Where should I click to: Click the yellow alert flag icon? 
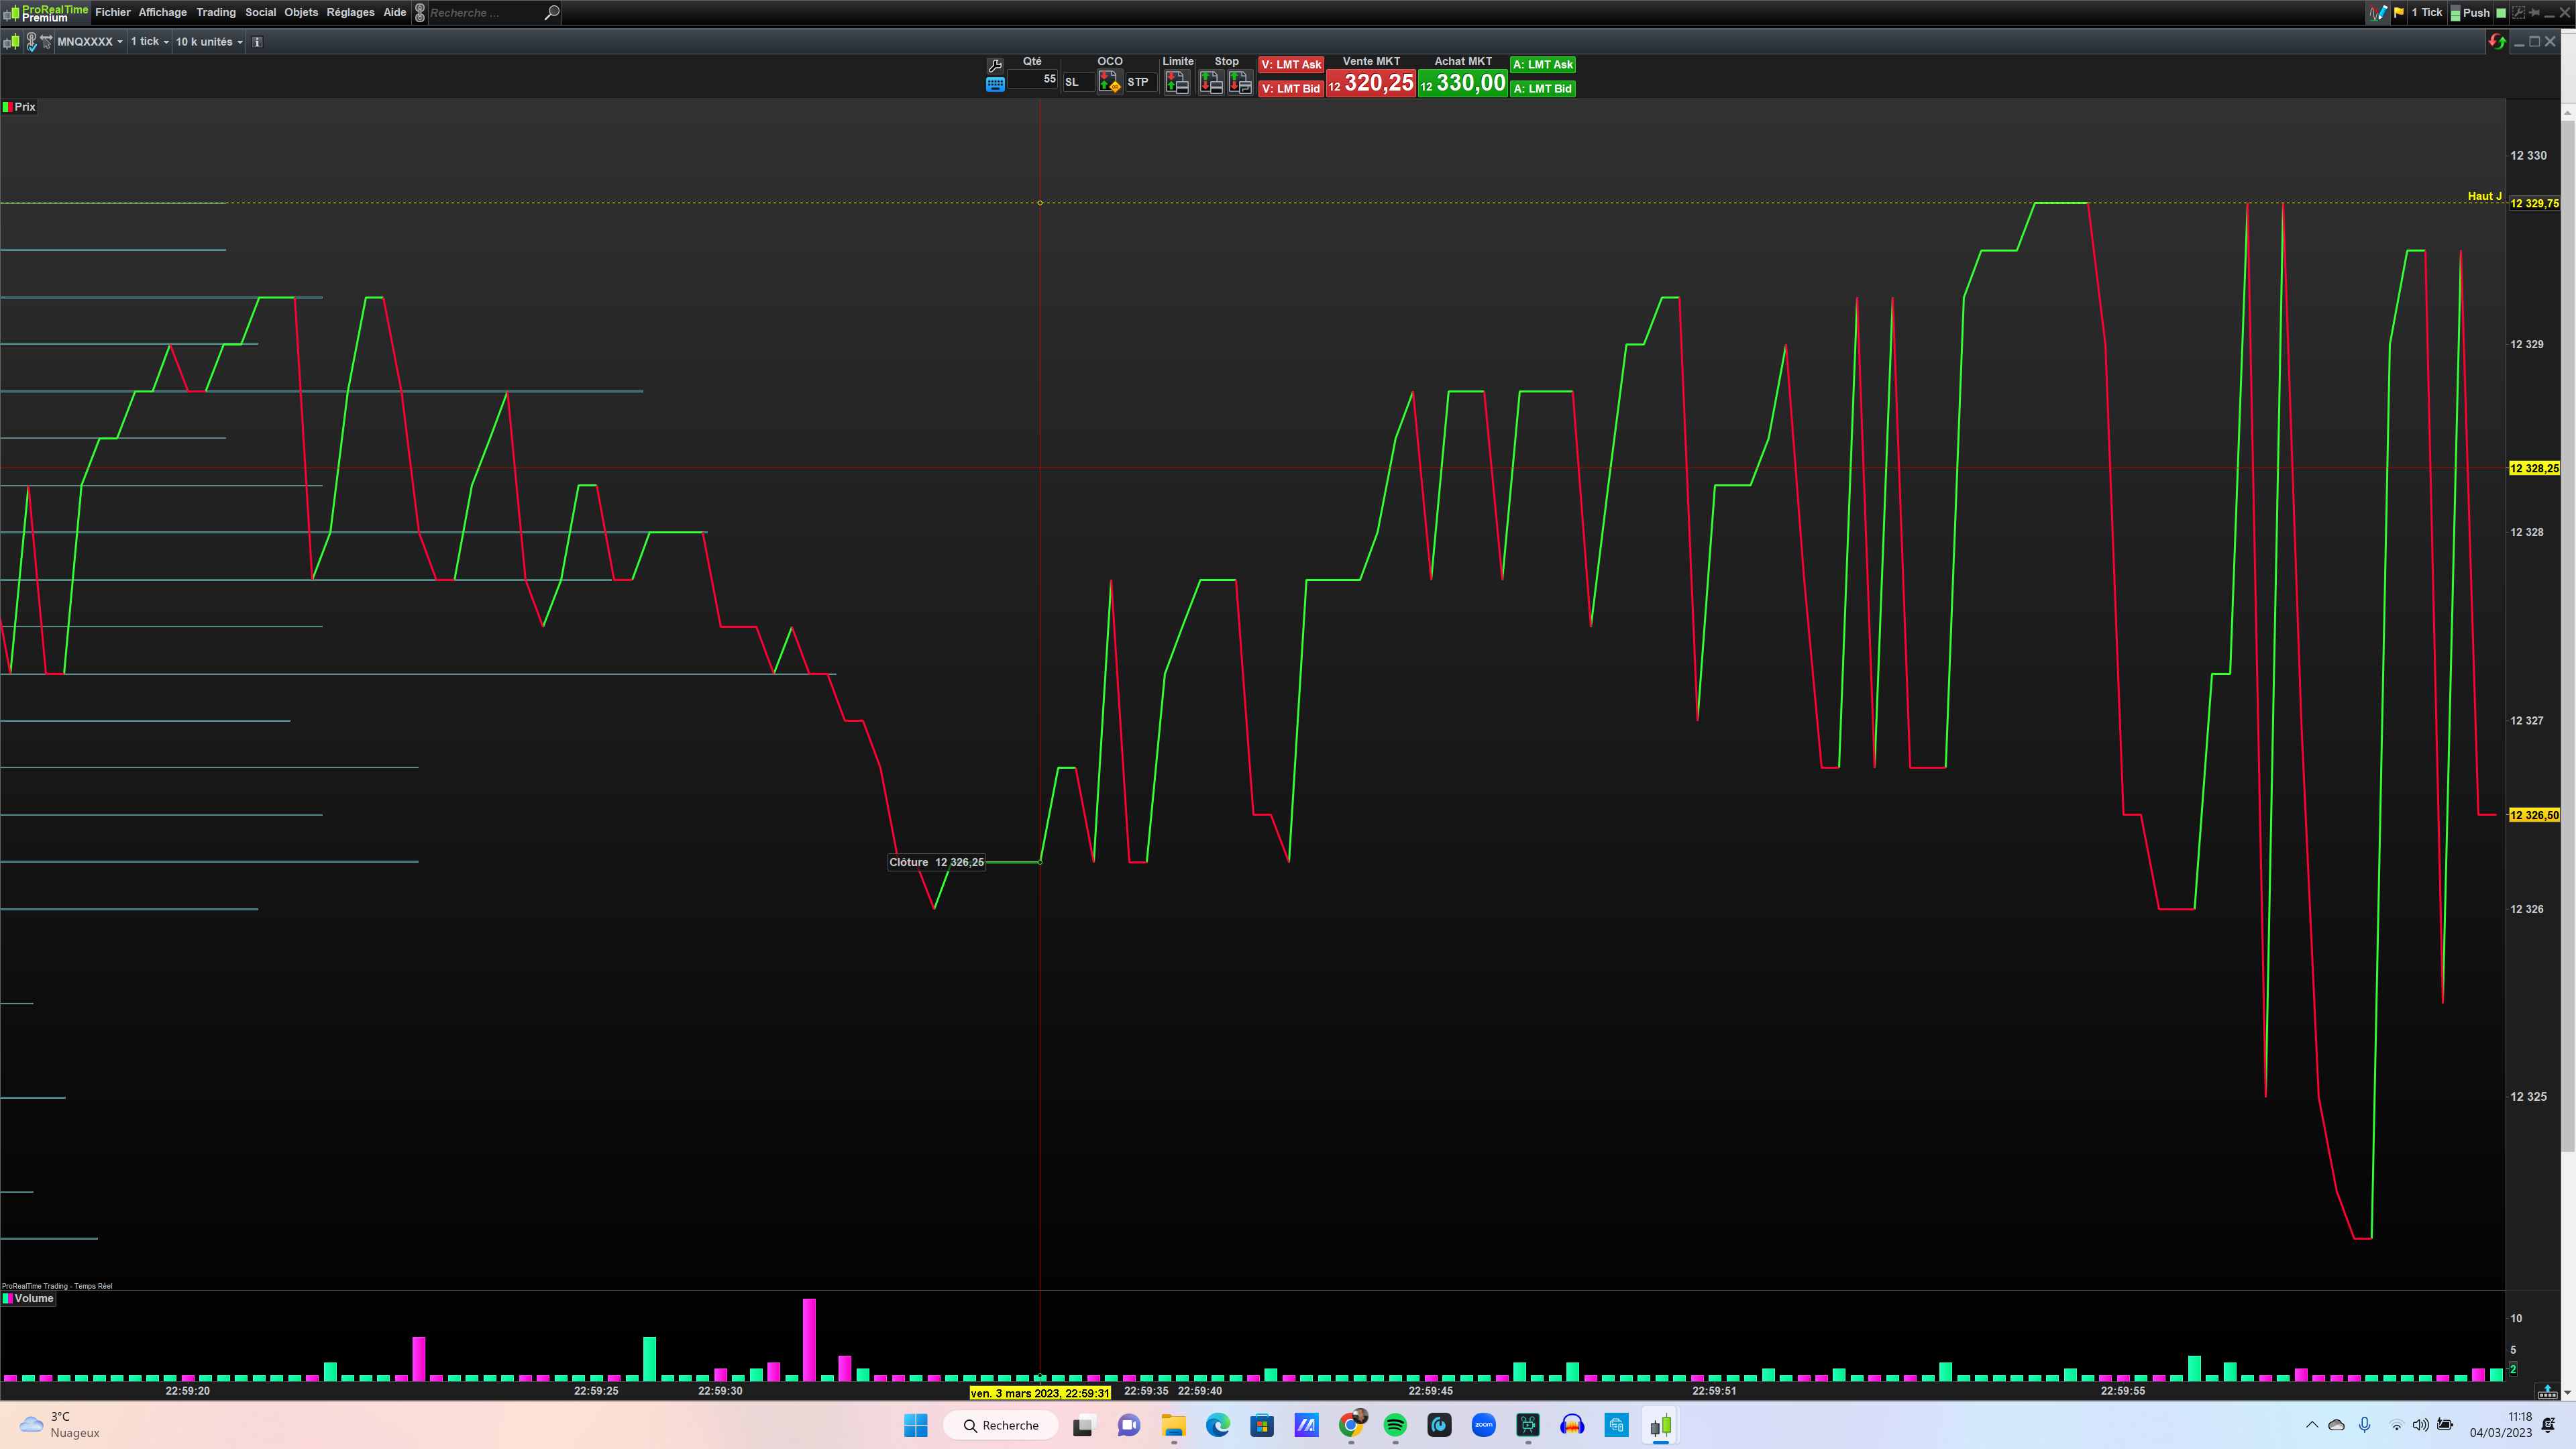[2399, 13]
